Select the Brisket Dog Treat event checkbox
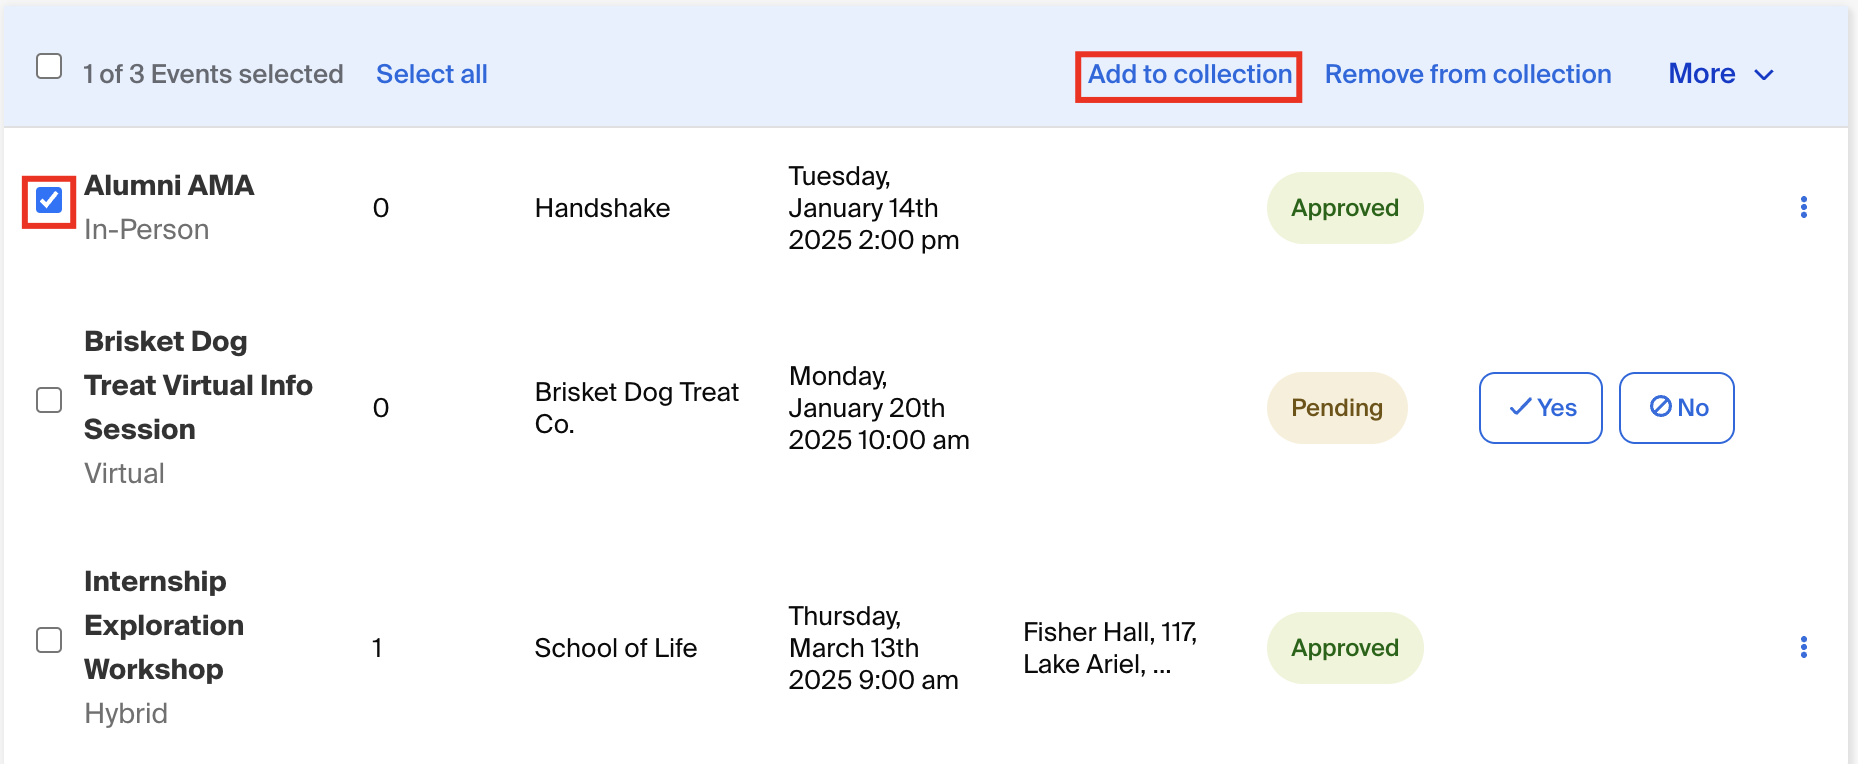This screenshot has height=764, width=1858. click(x=49, y=400)
